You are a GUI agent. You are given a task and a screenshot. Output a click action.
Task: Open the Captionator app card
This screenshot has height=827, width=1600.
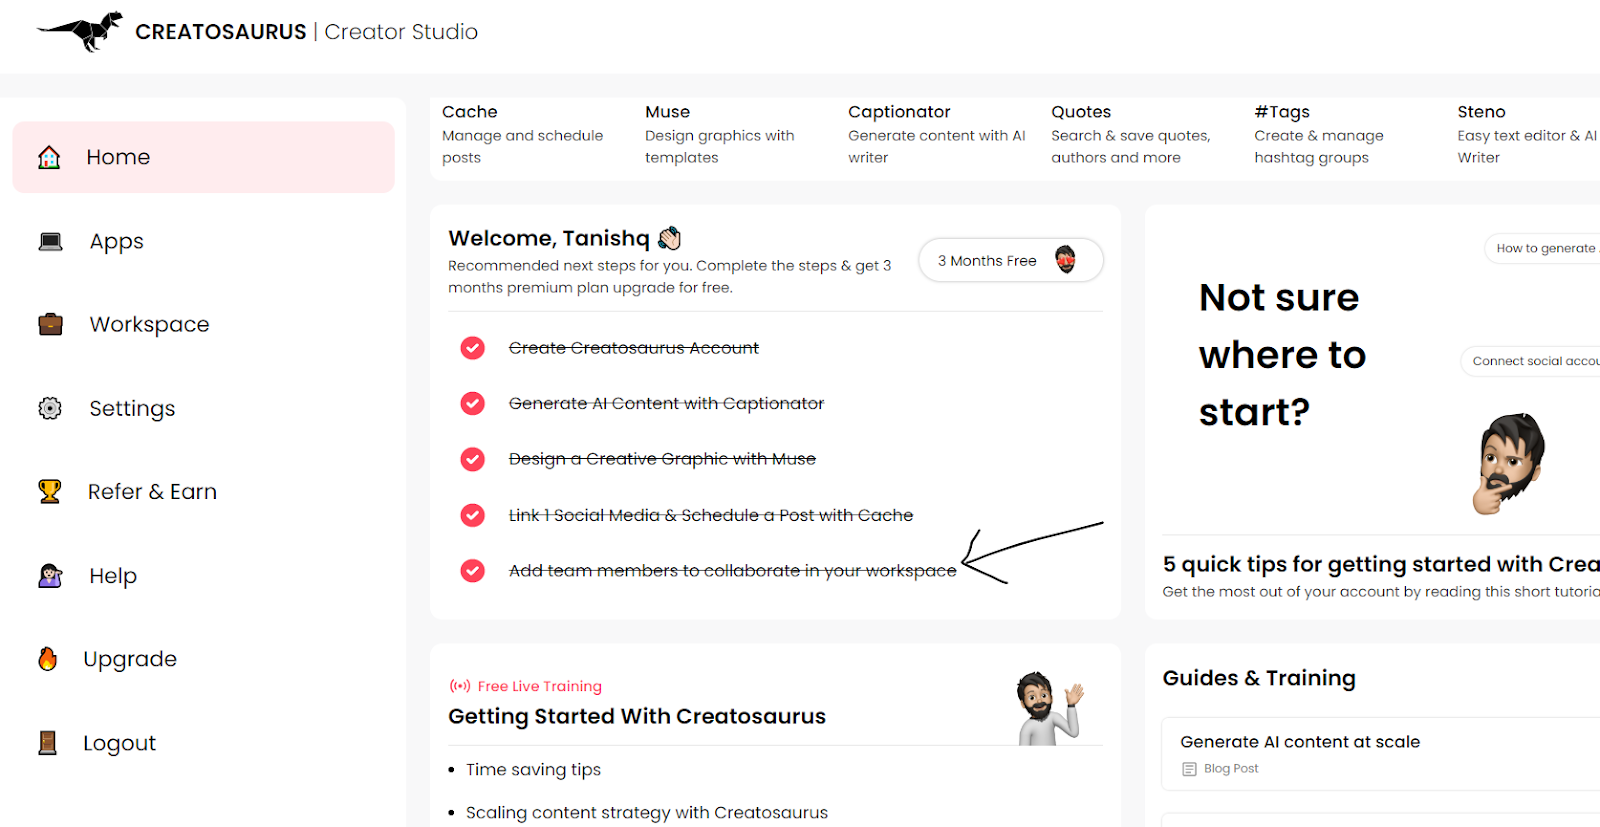[937, 134]
